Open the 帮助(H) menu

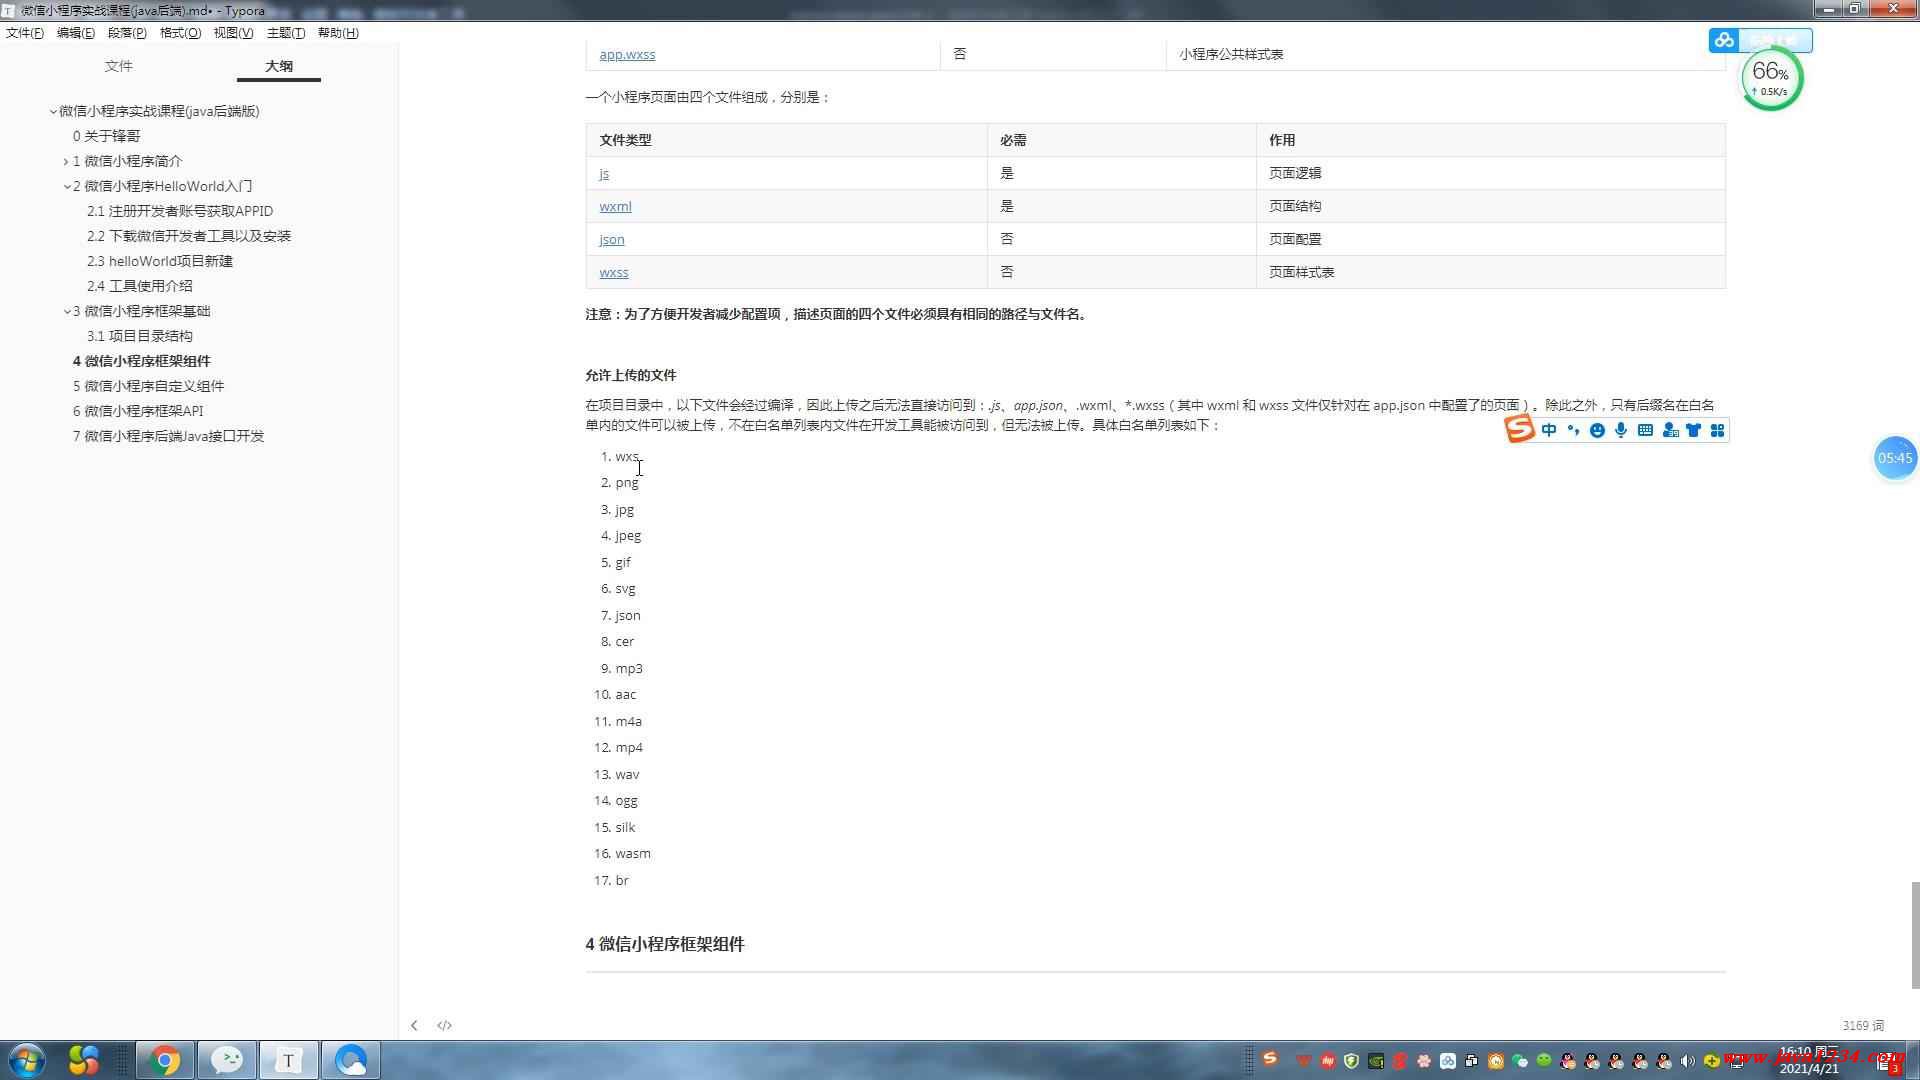338,33
